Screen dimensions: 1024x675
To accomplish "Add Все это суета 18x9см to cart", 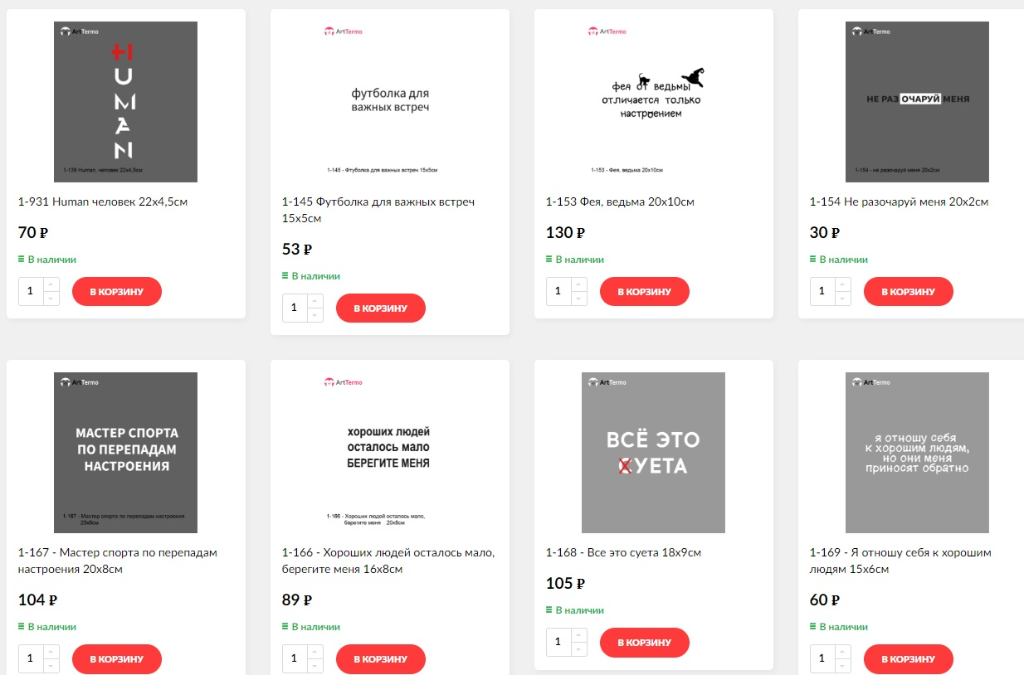I will pyautogui.click(x=645, y=642).
